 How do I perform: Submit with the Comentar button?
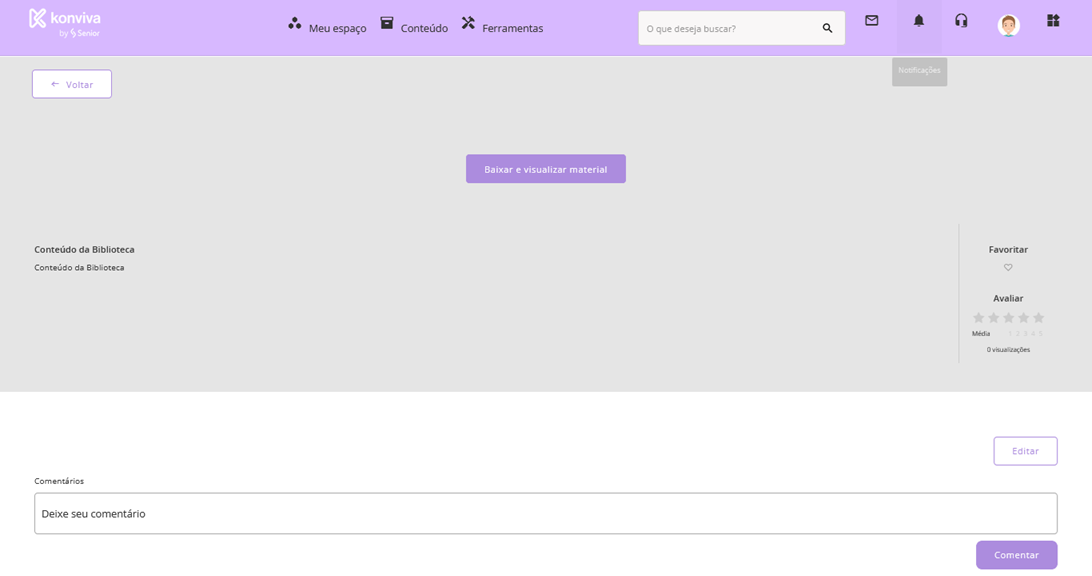(1016, 555)
